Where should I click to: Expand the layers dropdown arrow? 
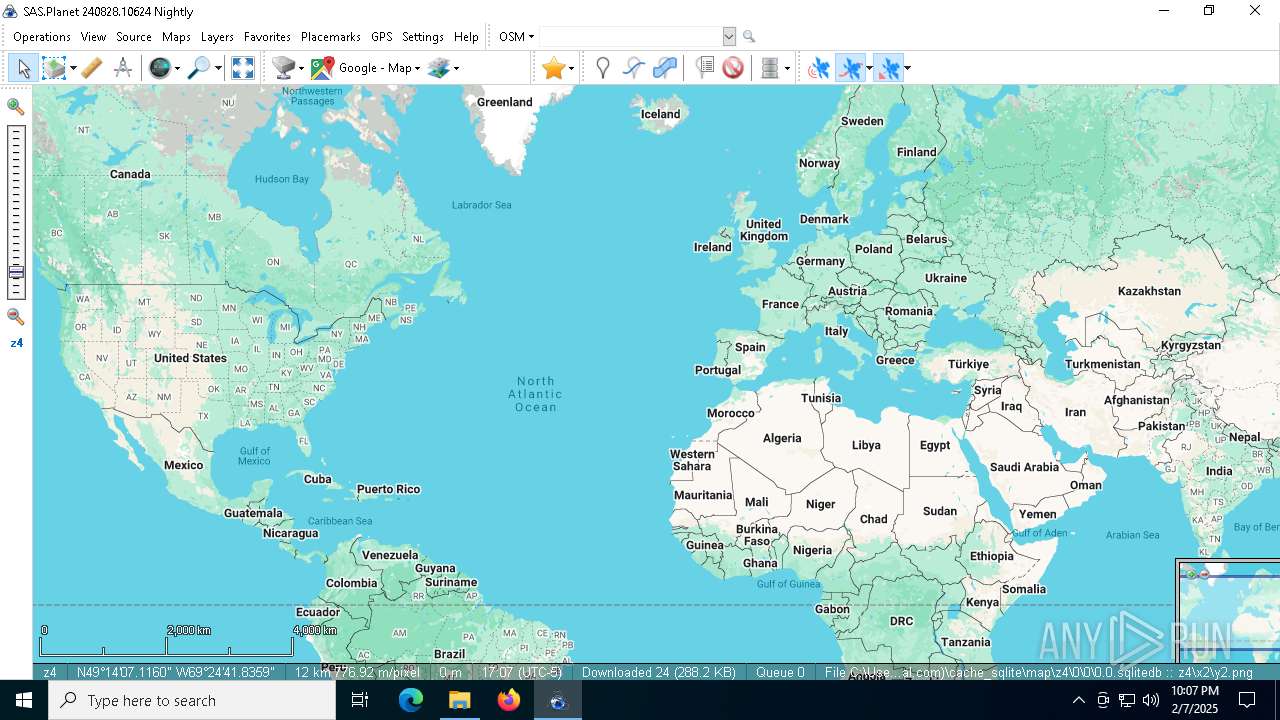[456, 68]
